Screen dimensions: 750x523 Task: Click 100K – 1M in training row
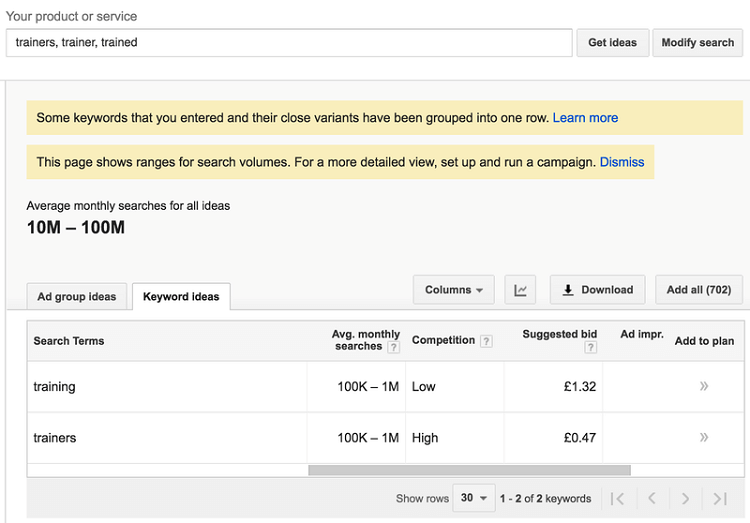point(368,387)
